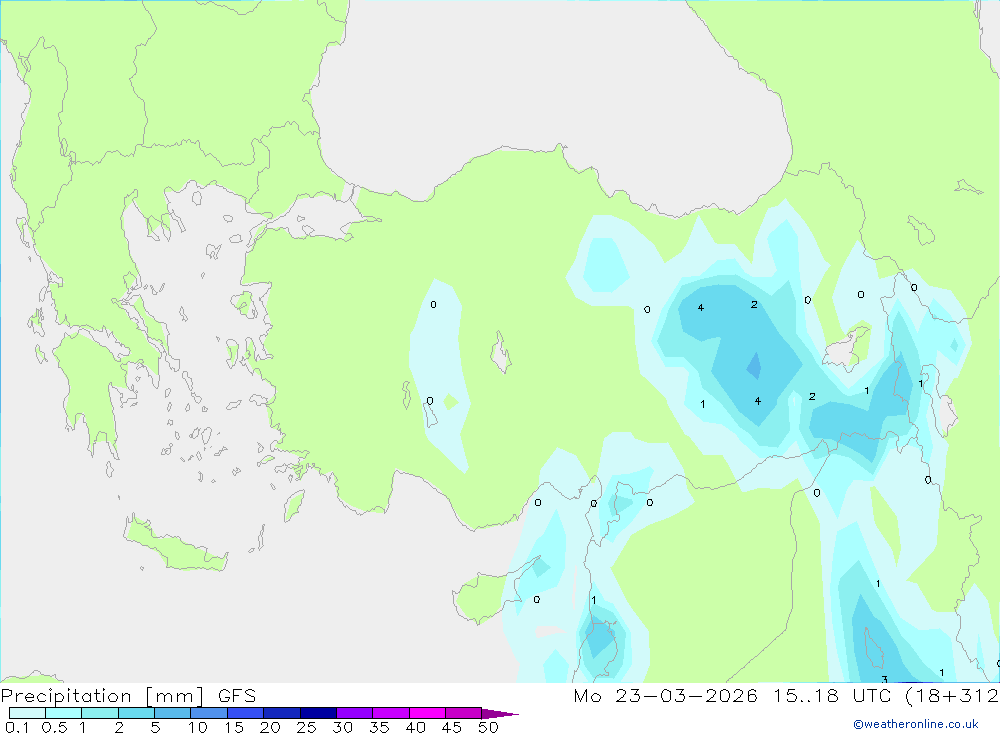Click the '15' legend scale label
The width and height of the screenshot is (1000, 733).
pos(234,727)
